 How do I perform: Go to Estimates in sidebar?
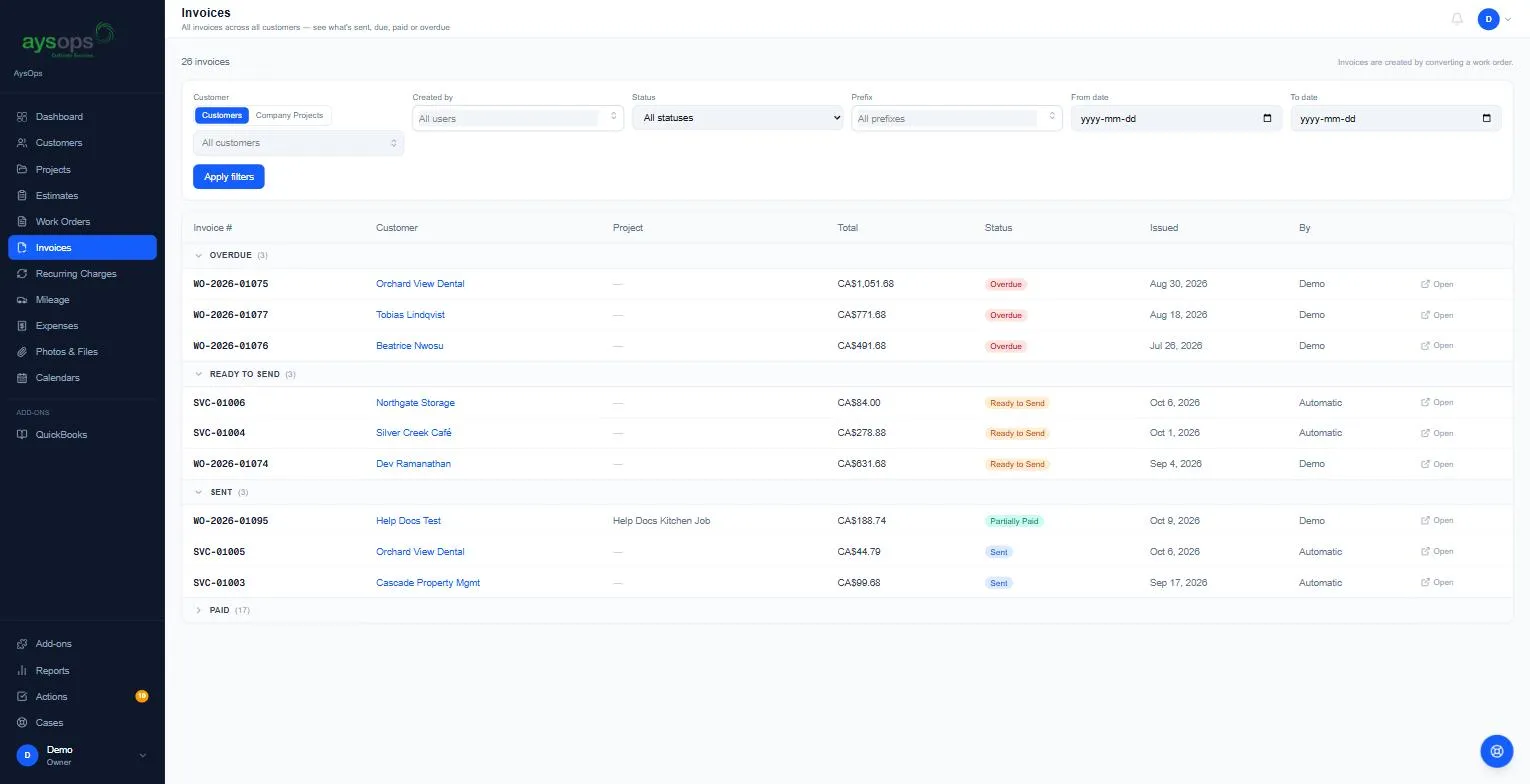82,196
